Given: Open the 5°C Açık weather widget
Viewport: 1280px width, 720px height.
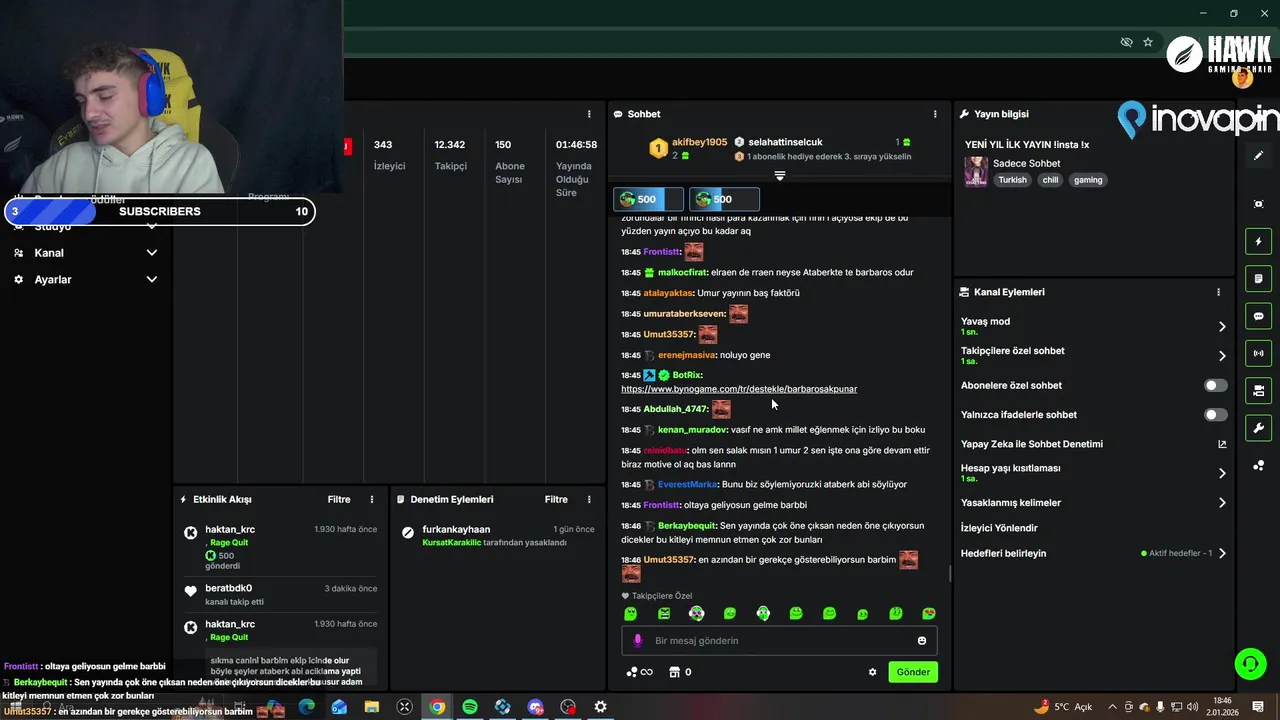Looking at the screenshot, I should click(x=1064, y=707).
